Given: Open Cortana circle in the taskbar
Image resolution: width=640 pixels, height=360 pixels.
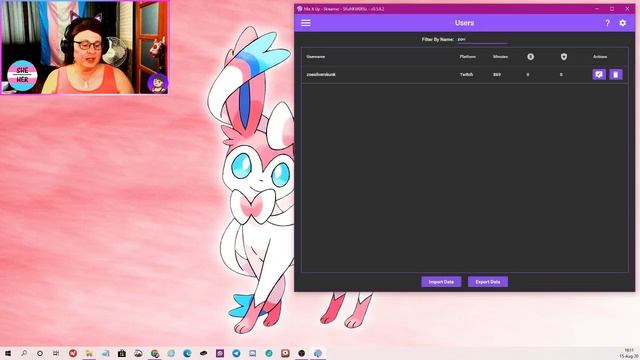Looking at the screenshot, I should (x=40, y=353).
